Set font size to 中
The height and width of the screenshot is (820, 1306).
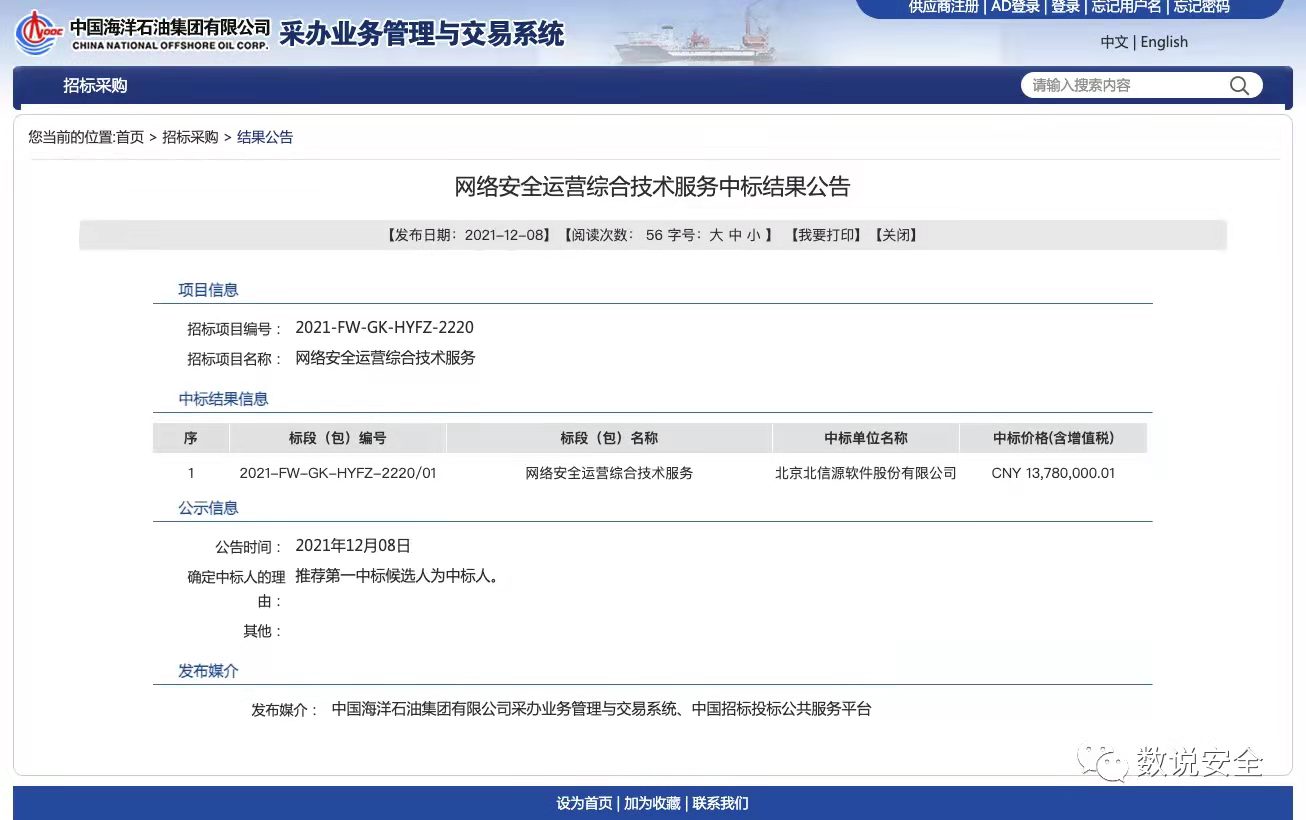(x=735, y=236)
